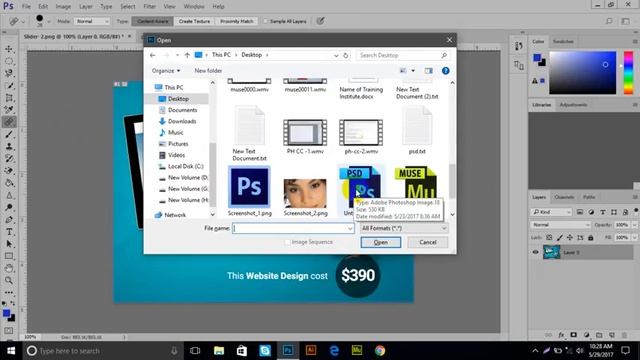
Task: Open the file format All Formats dropdown
Action: pyautogui.click(x=404, y=228)
